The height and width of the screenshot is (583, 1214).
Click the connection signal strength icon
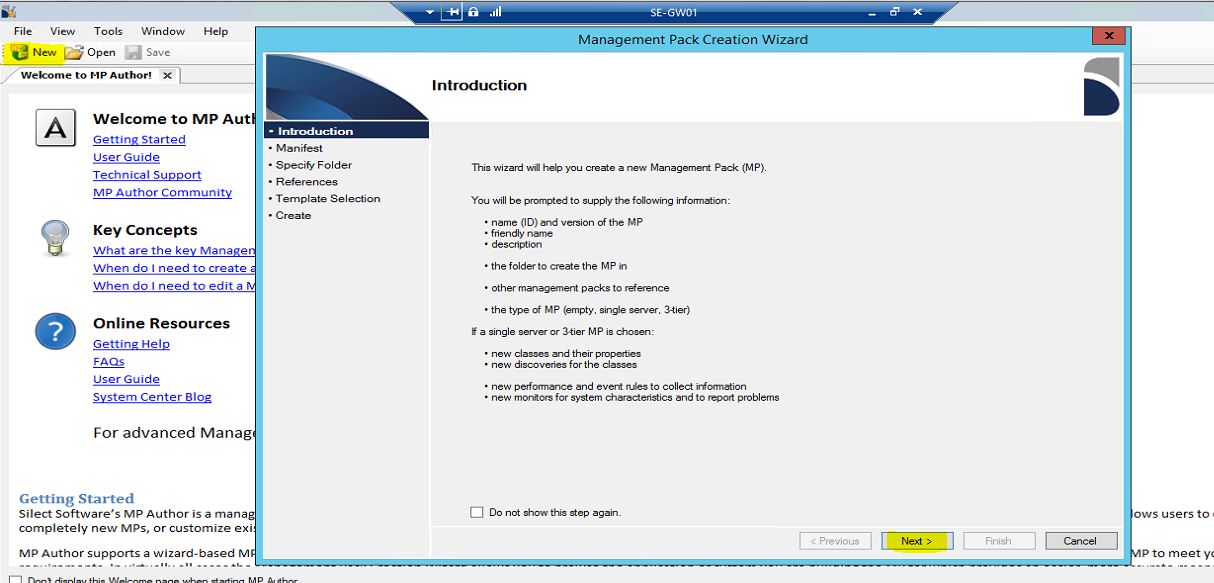point(495,12)
